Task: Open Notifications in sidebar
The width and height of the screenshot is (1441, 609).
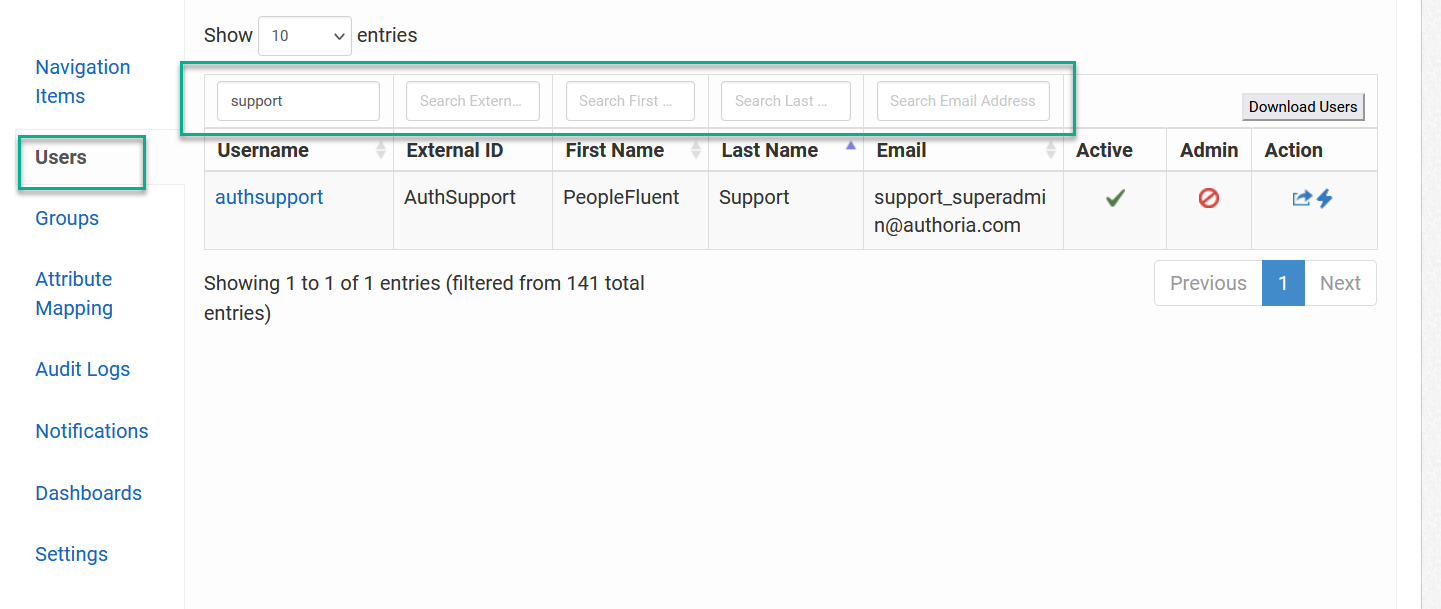Action: (92, 431)
